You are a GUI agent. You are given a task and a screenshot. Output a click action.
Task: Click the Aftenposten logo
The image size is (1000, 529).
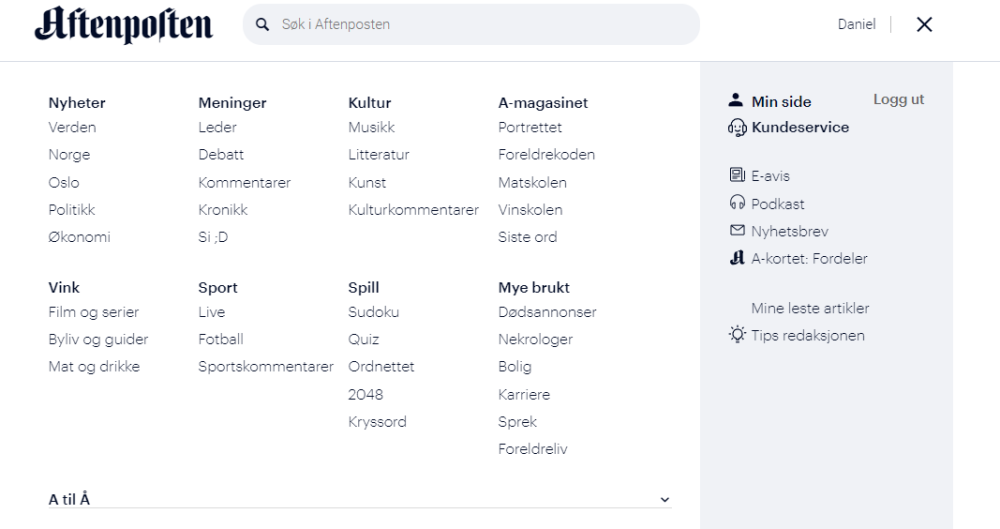pyautogui.click(x=123, y=25)
